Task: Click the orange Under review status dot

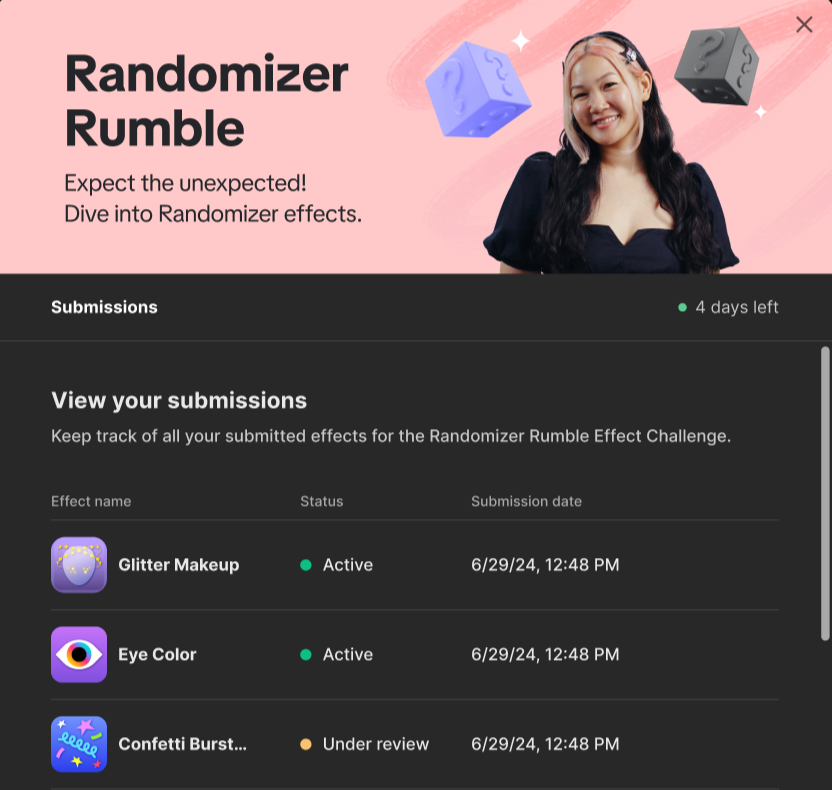Action: 306,744
